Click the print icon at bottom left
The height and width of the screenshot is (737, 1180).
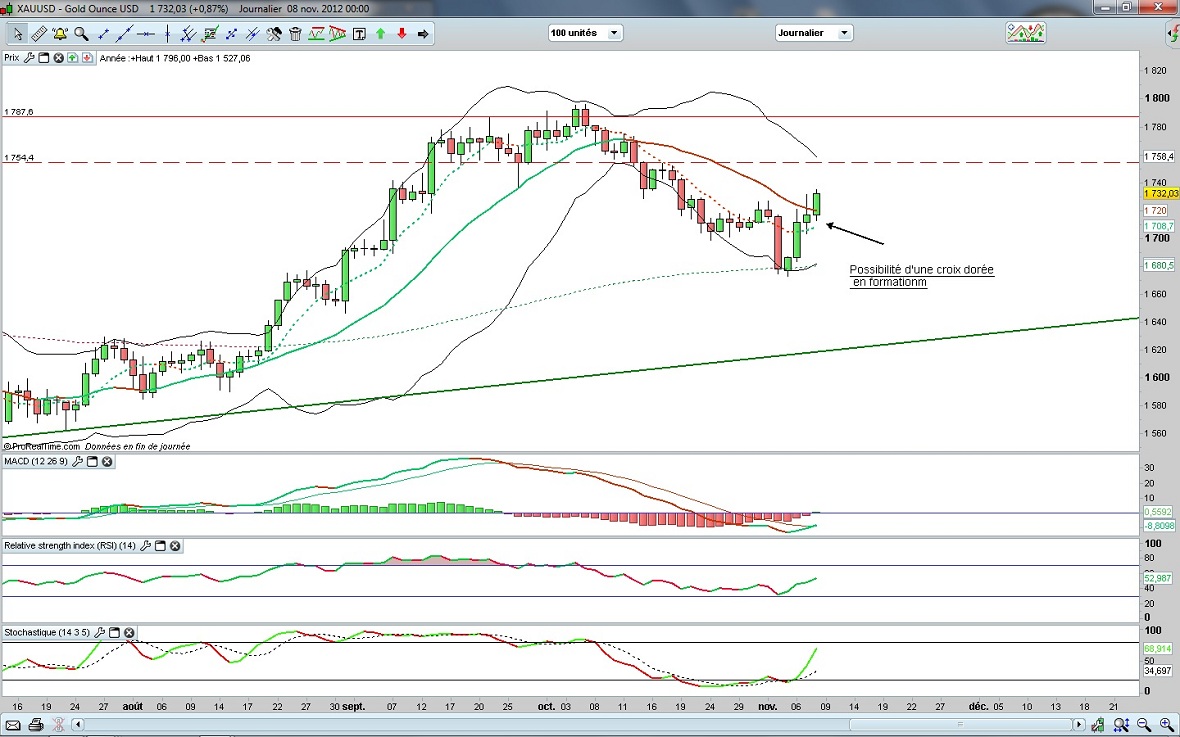point(36,724)
